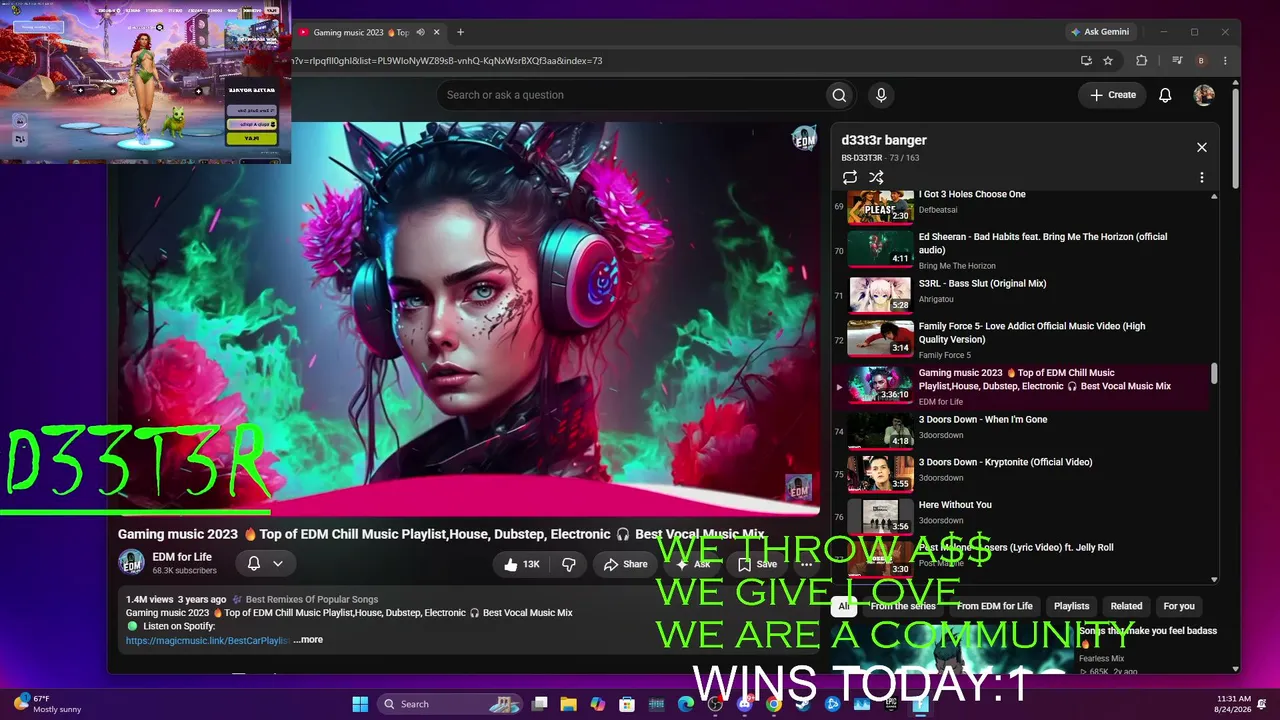Toggle shuffle for the d33t3r banger playlist

tap(876, 177)
